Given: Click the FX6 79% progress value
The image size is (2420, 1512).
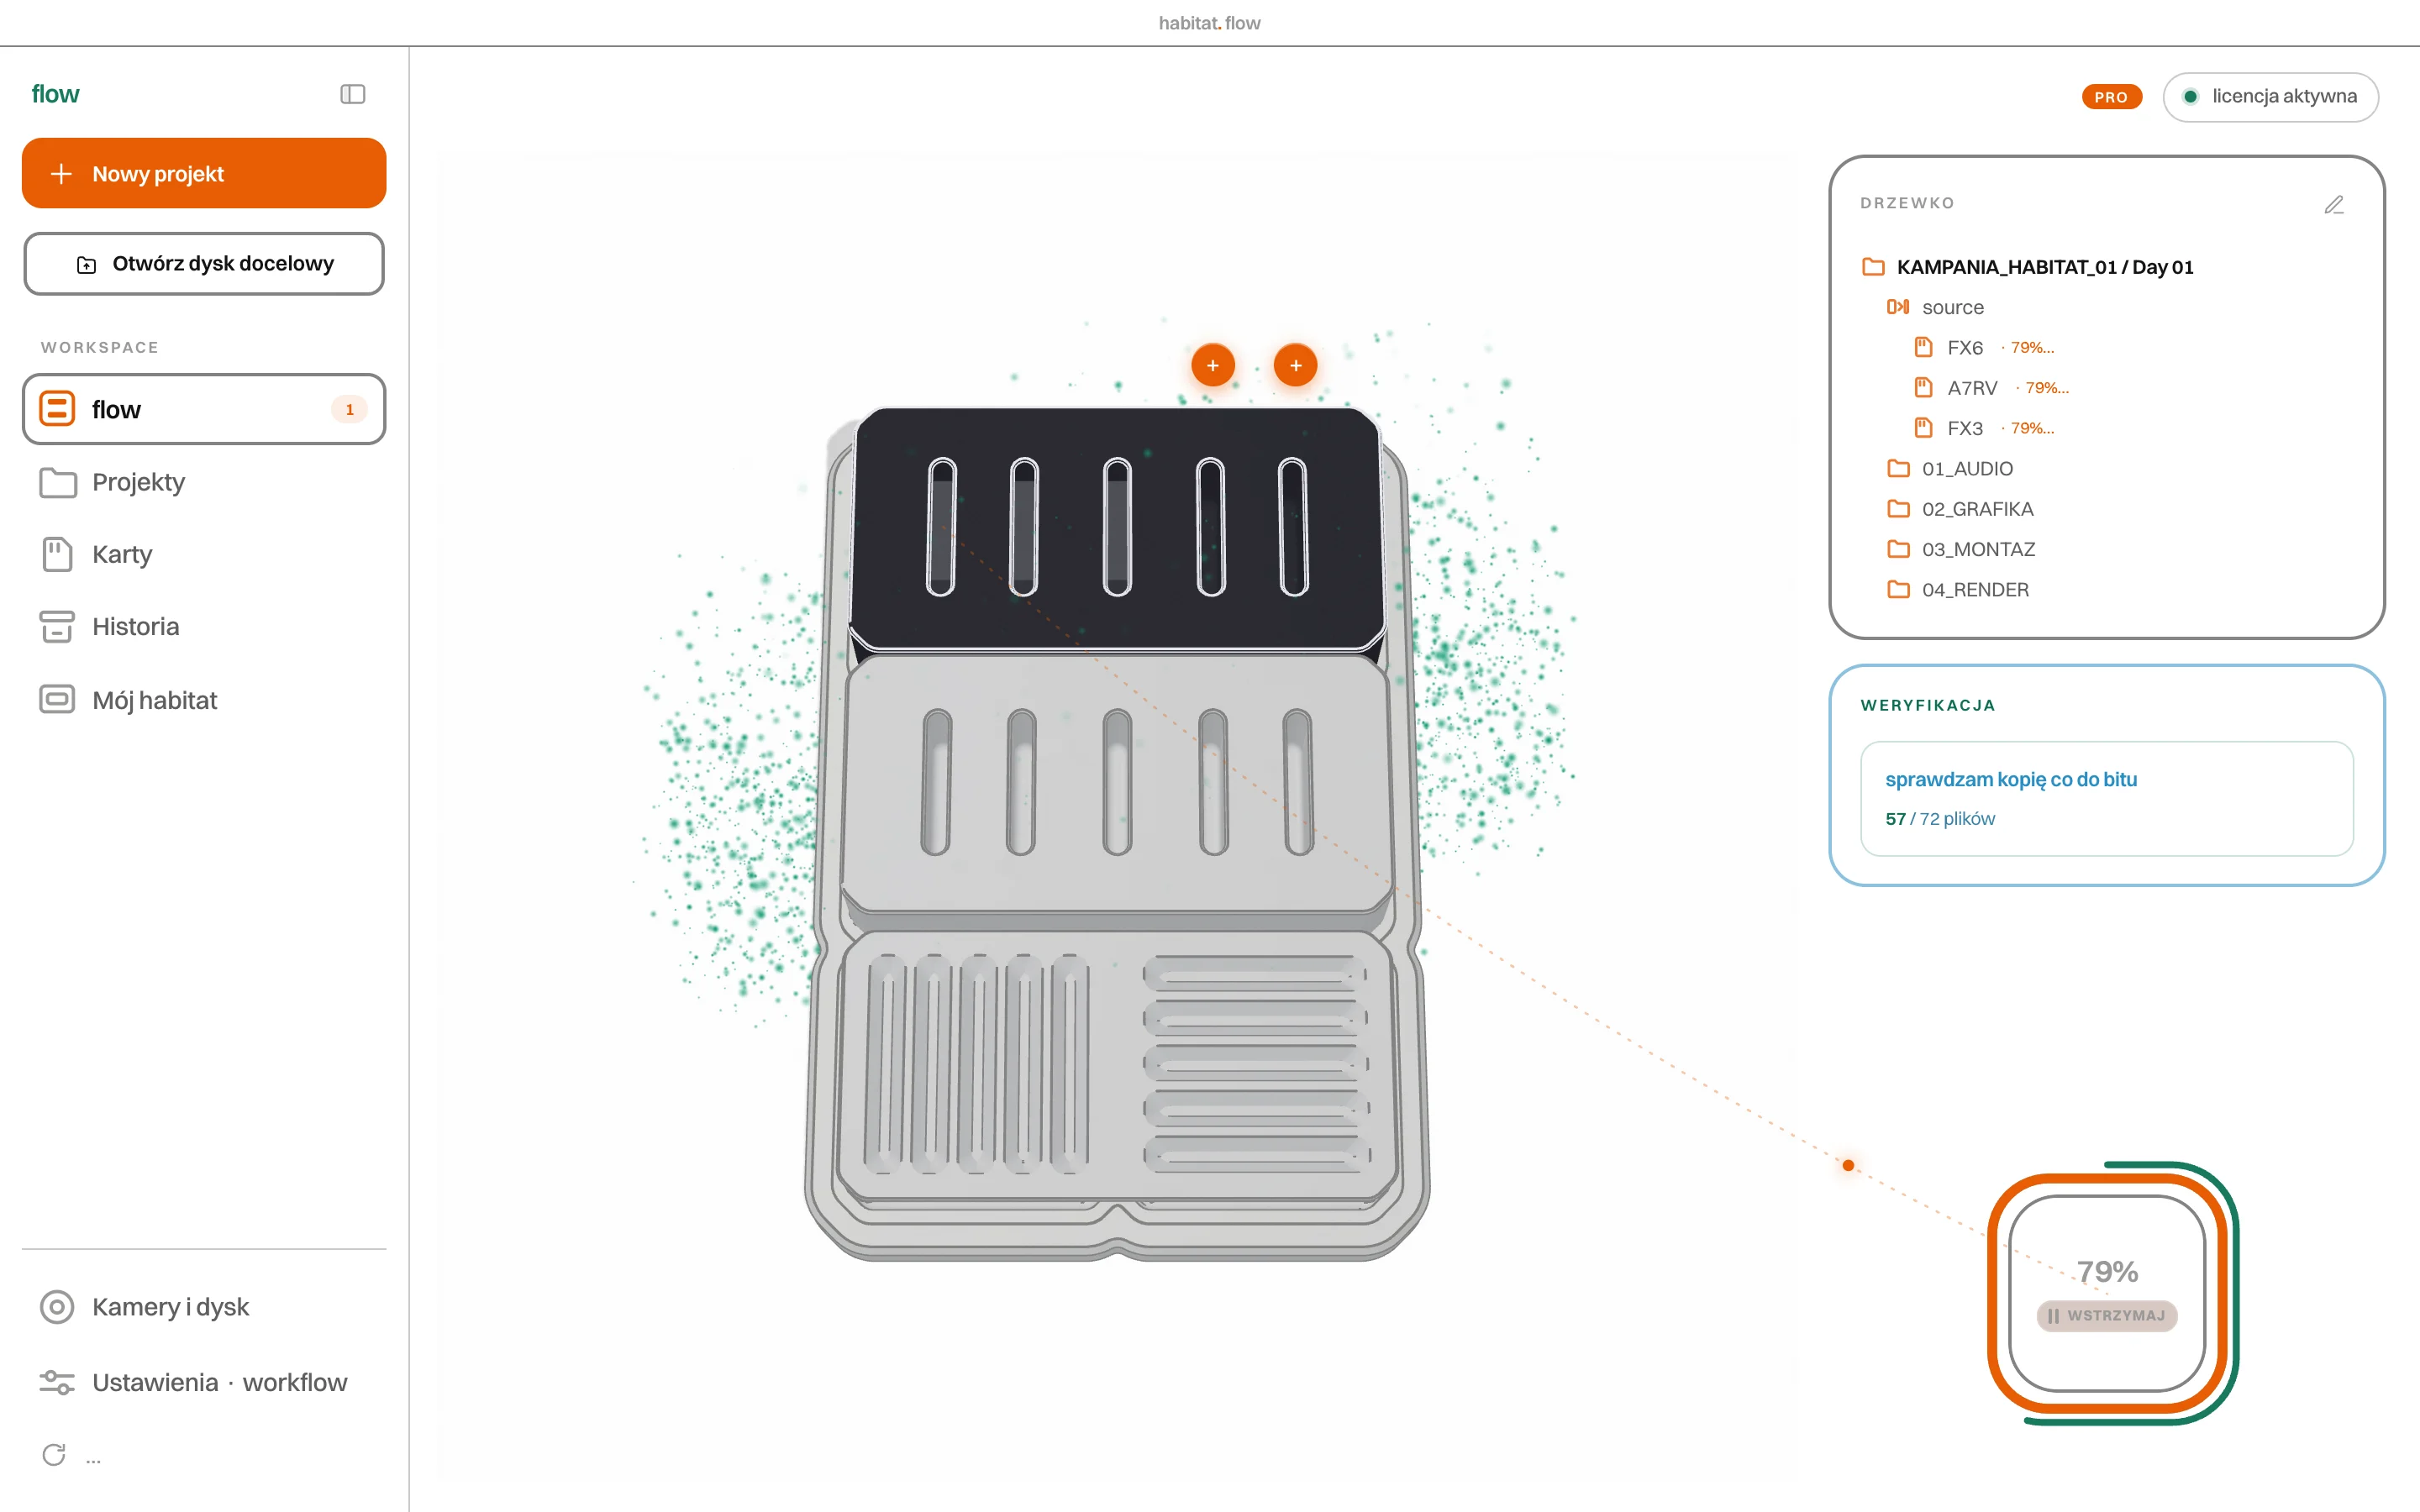Looking at the screenshot, I should 2032,347.
